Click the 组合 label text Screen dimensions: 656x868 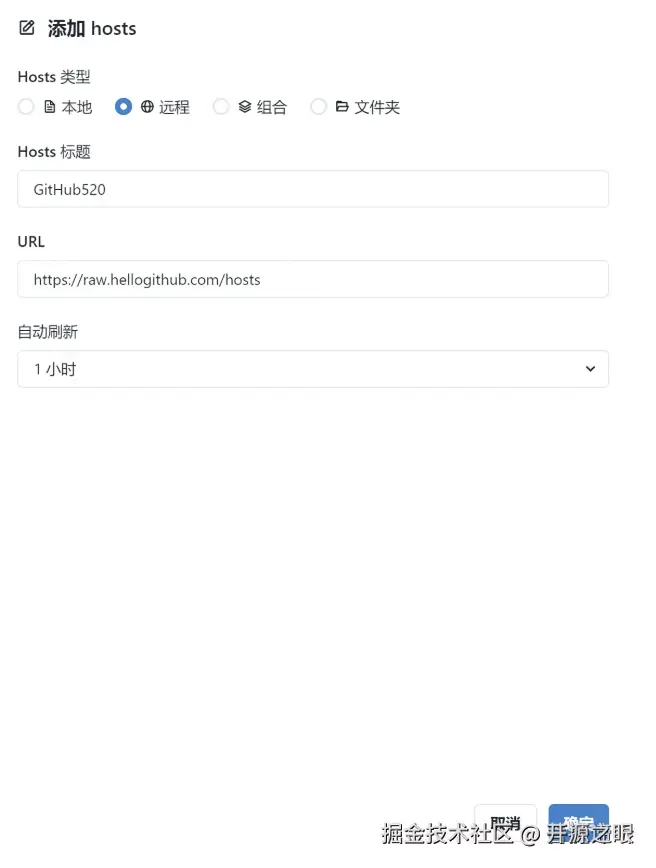[272, 107]
